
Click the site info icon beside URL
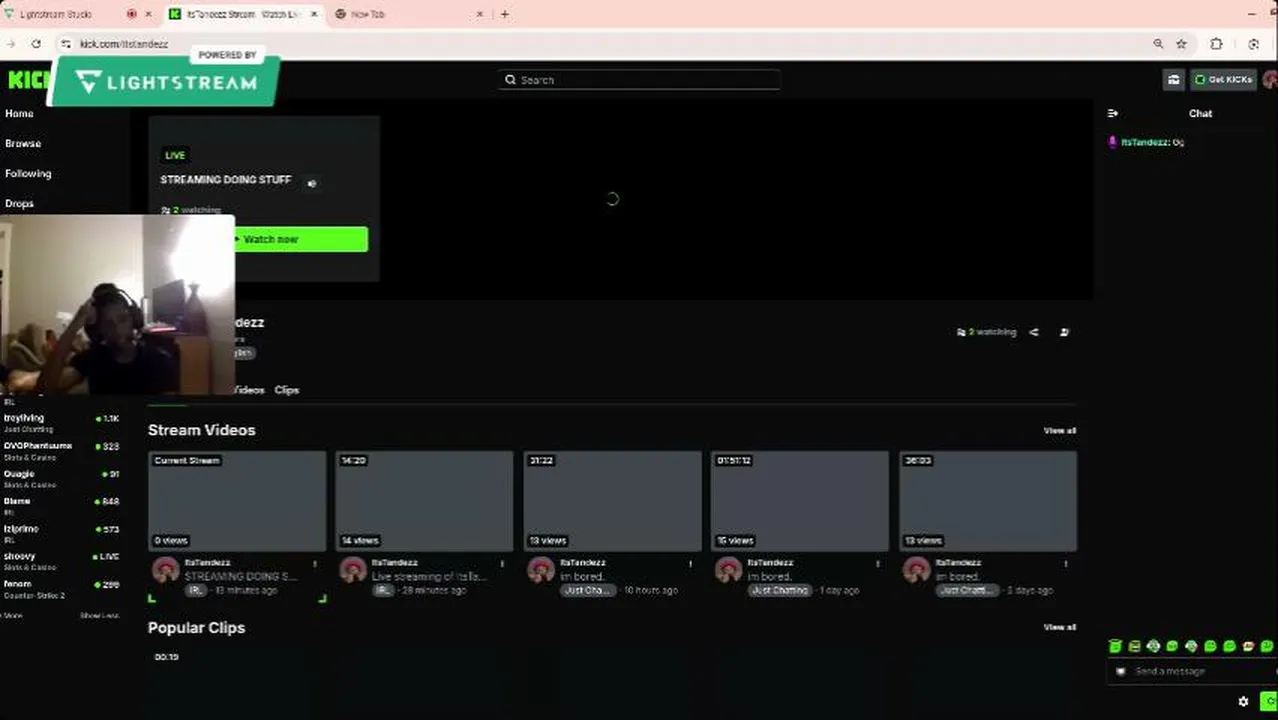pyautogui.click(x=66, y=44)
